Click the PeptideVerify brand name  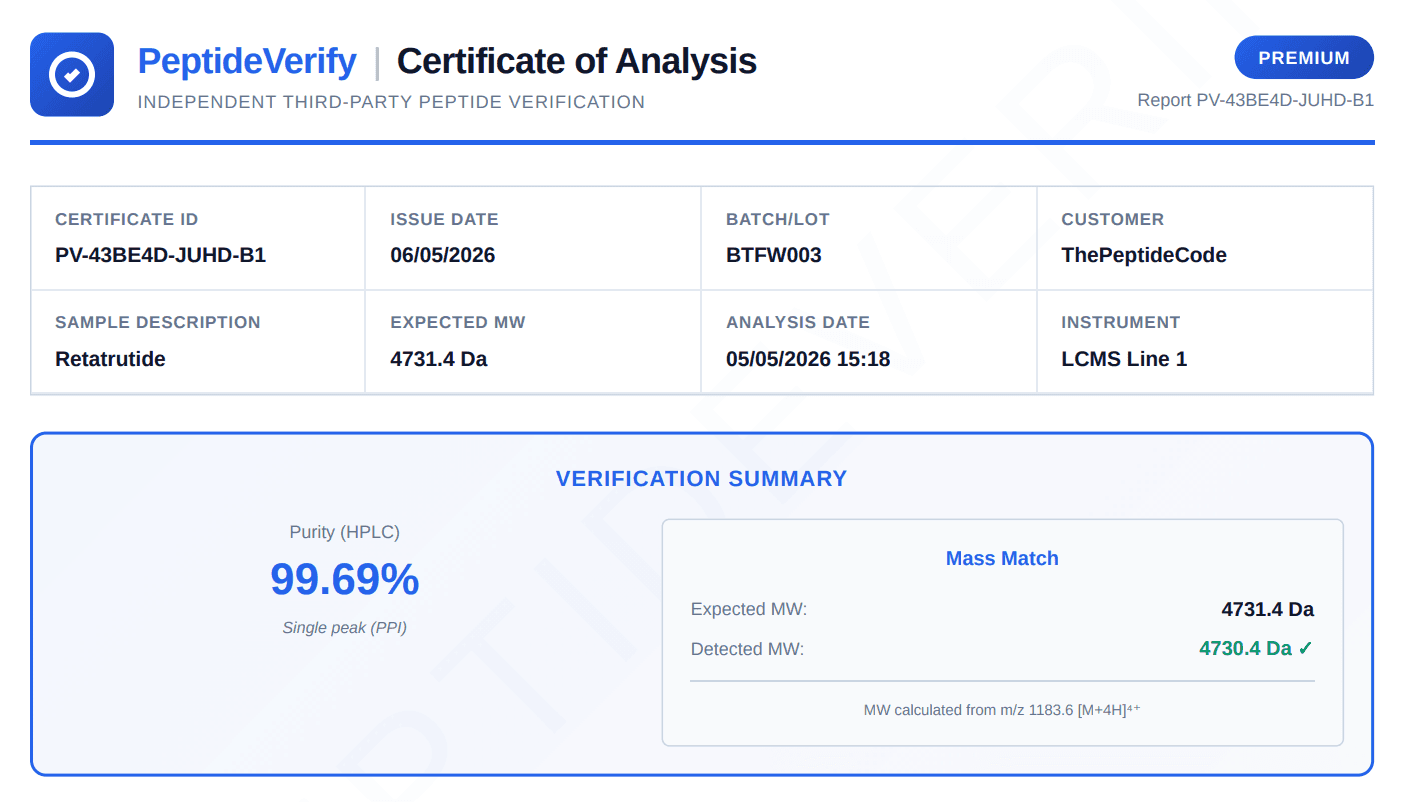(x=247, y=61)
